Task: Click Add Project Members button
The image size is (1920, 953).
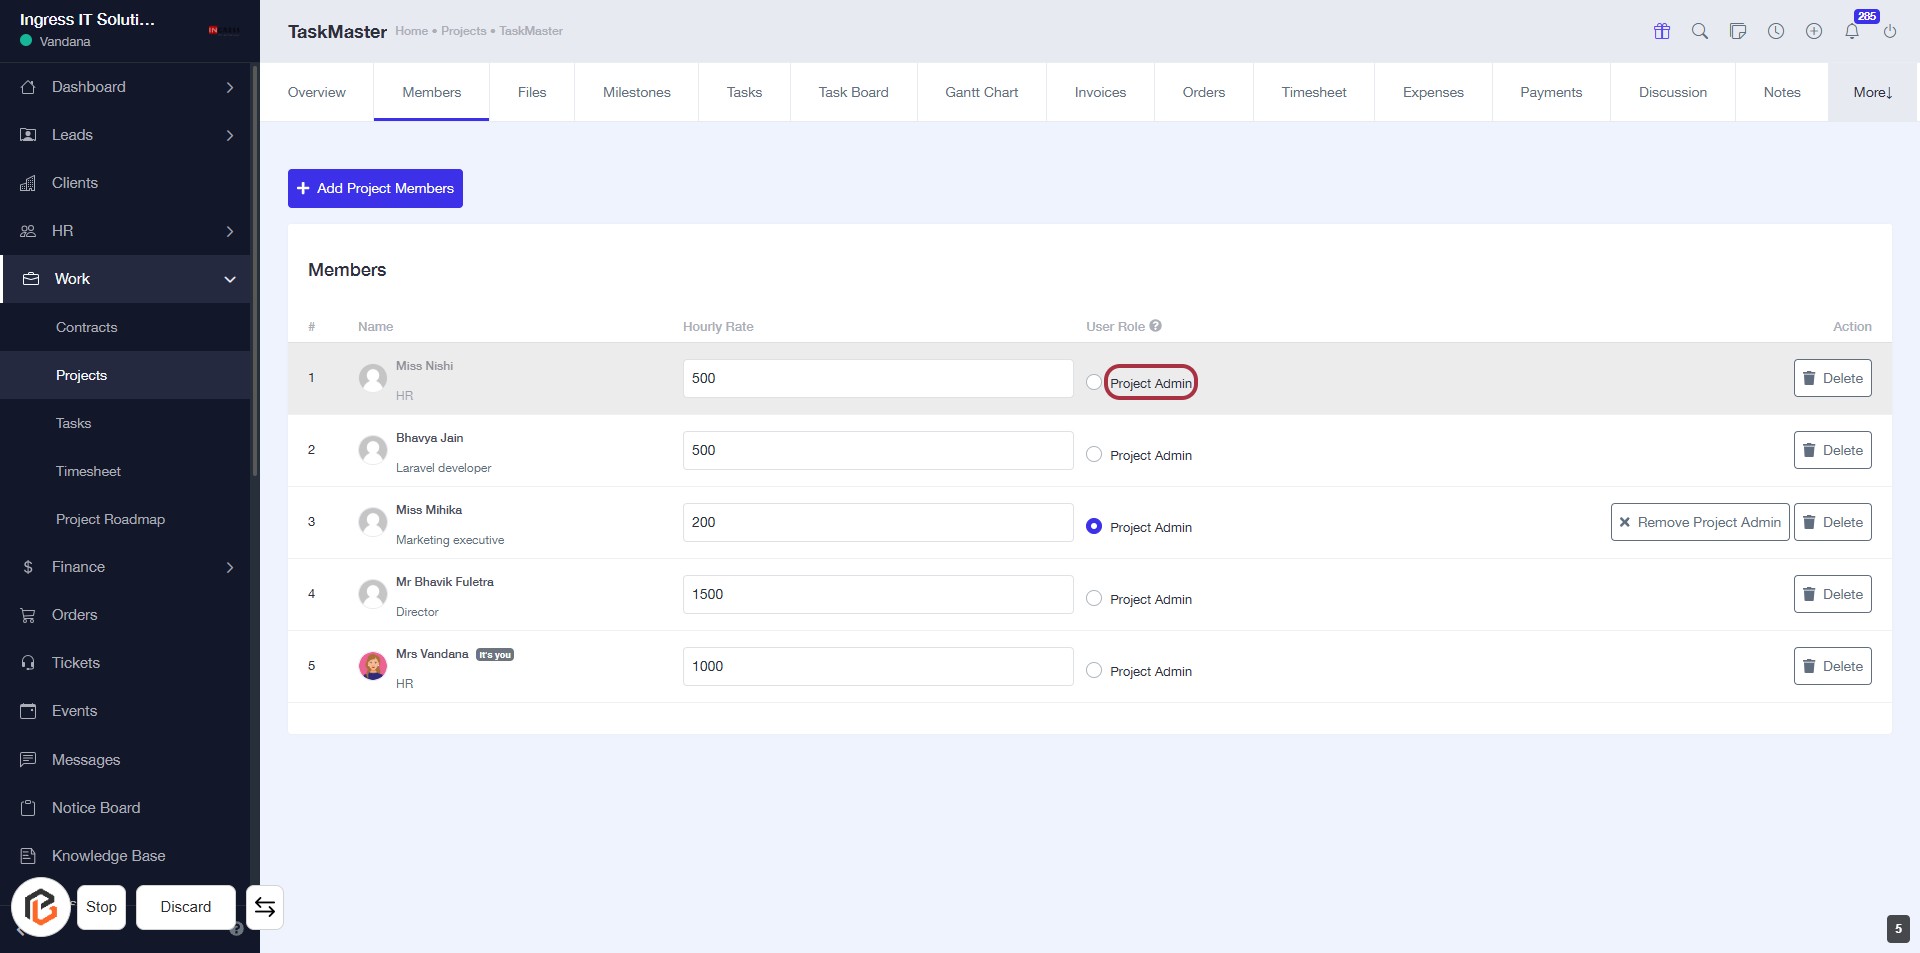Action: coord(375,188)
